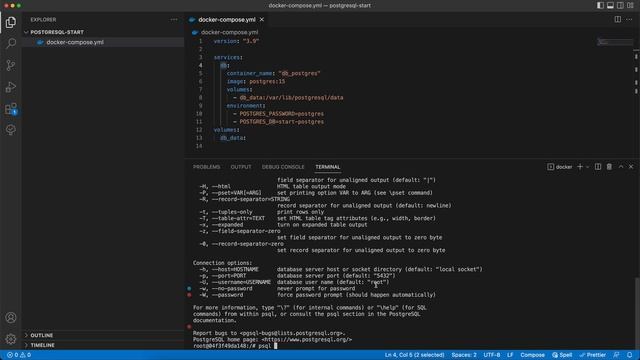The height and width of the screenshot is (360, 640).
Task: Close the docker-compose.yml editor tab
Action: (x=262, y=20)
